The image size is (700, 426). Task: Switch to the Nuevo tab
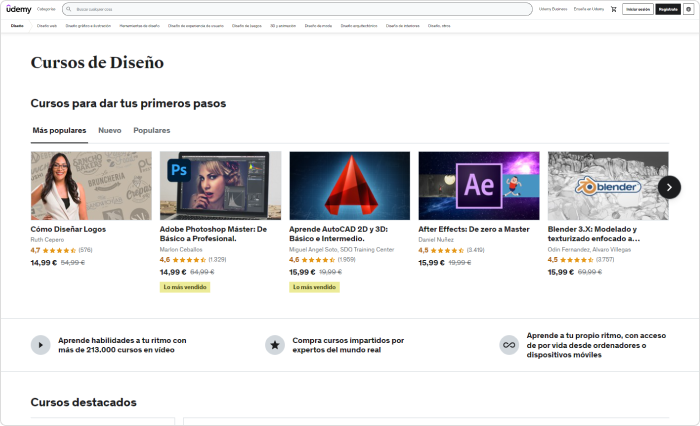(x=110, y=130)
